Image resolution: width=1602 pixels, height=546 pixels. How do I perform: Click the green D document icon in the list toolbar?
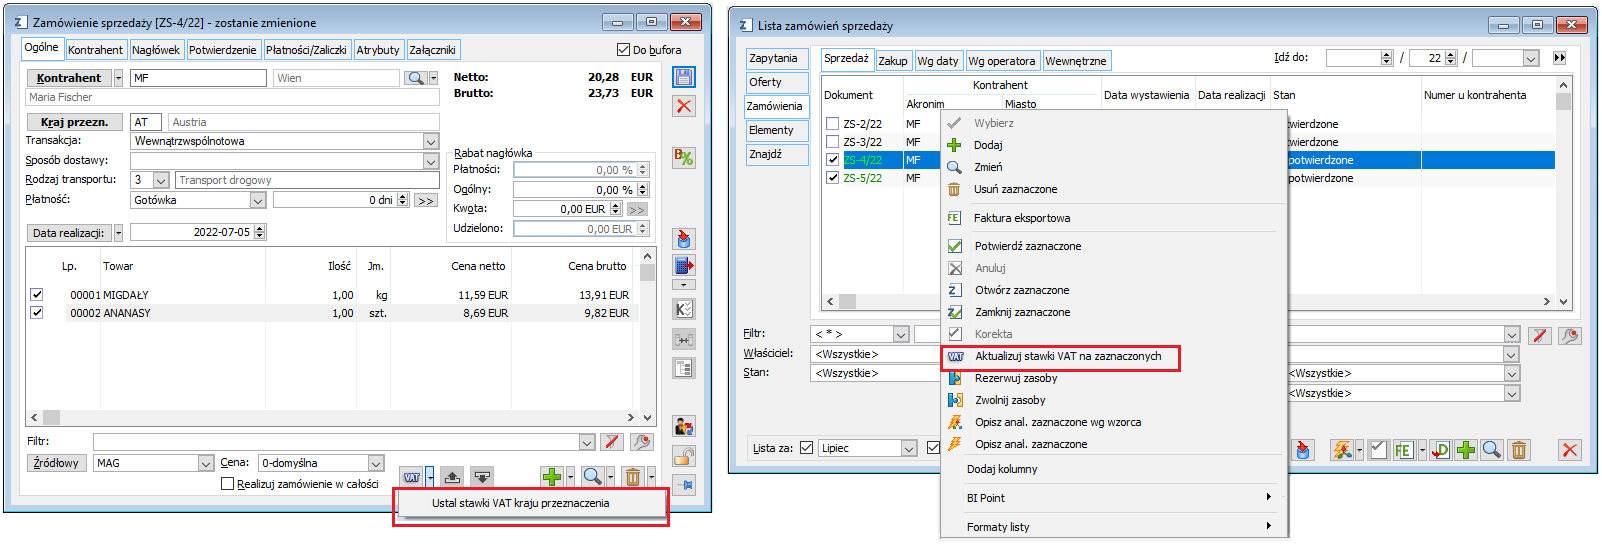click(x=1441, y=450)
